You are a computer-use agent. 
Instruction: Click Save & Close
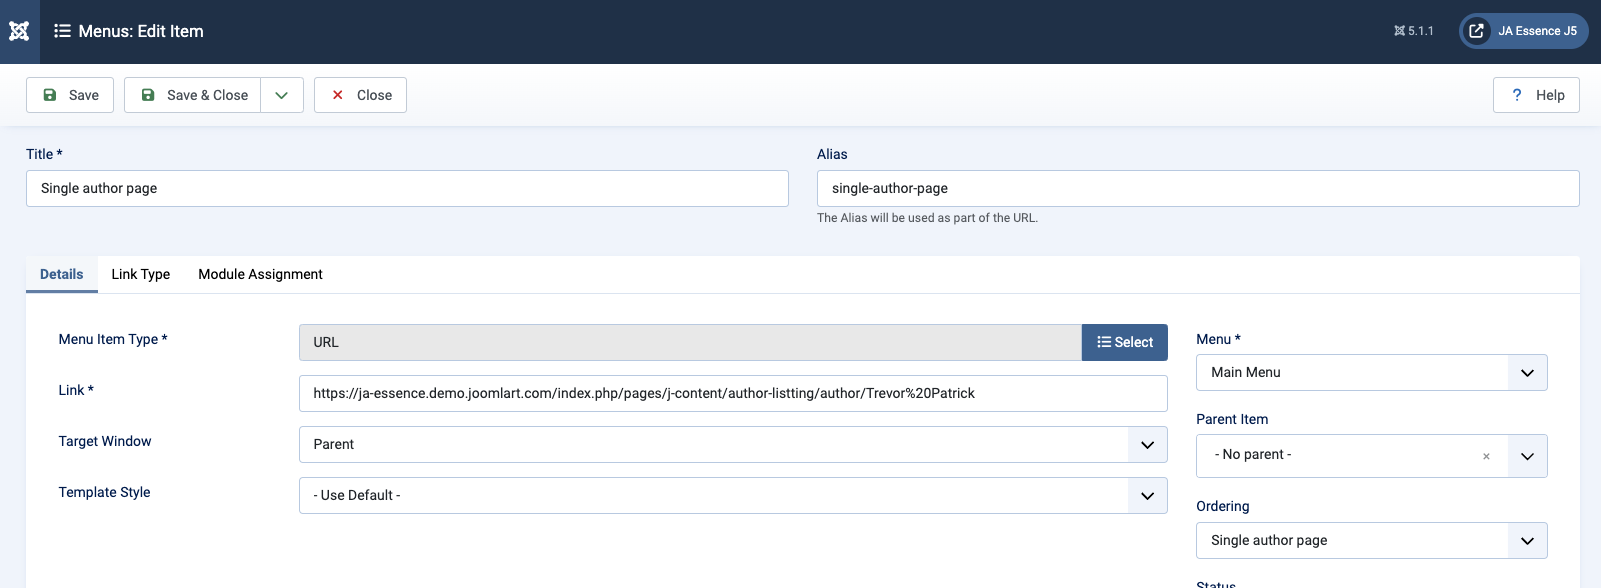point(193,95)
